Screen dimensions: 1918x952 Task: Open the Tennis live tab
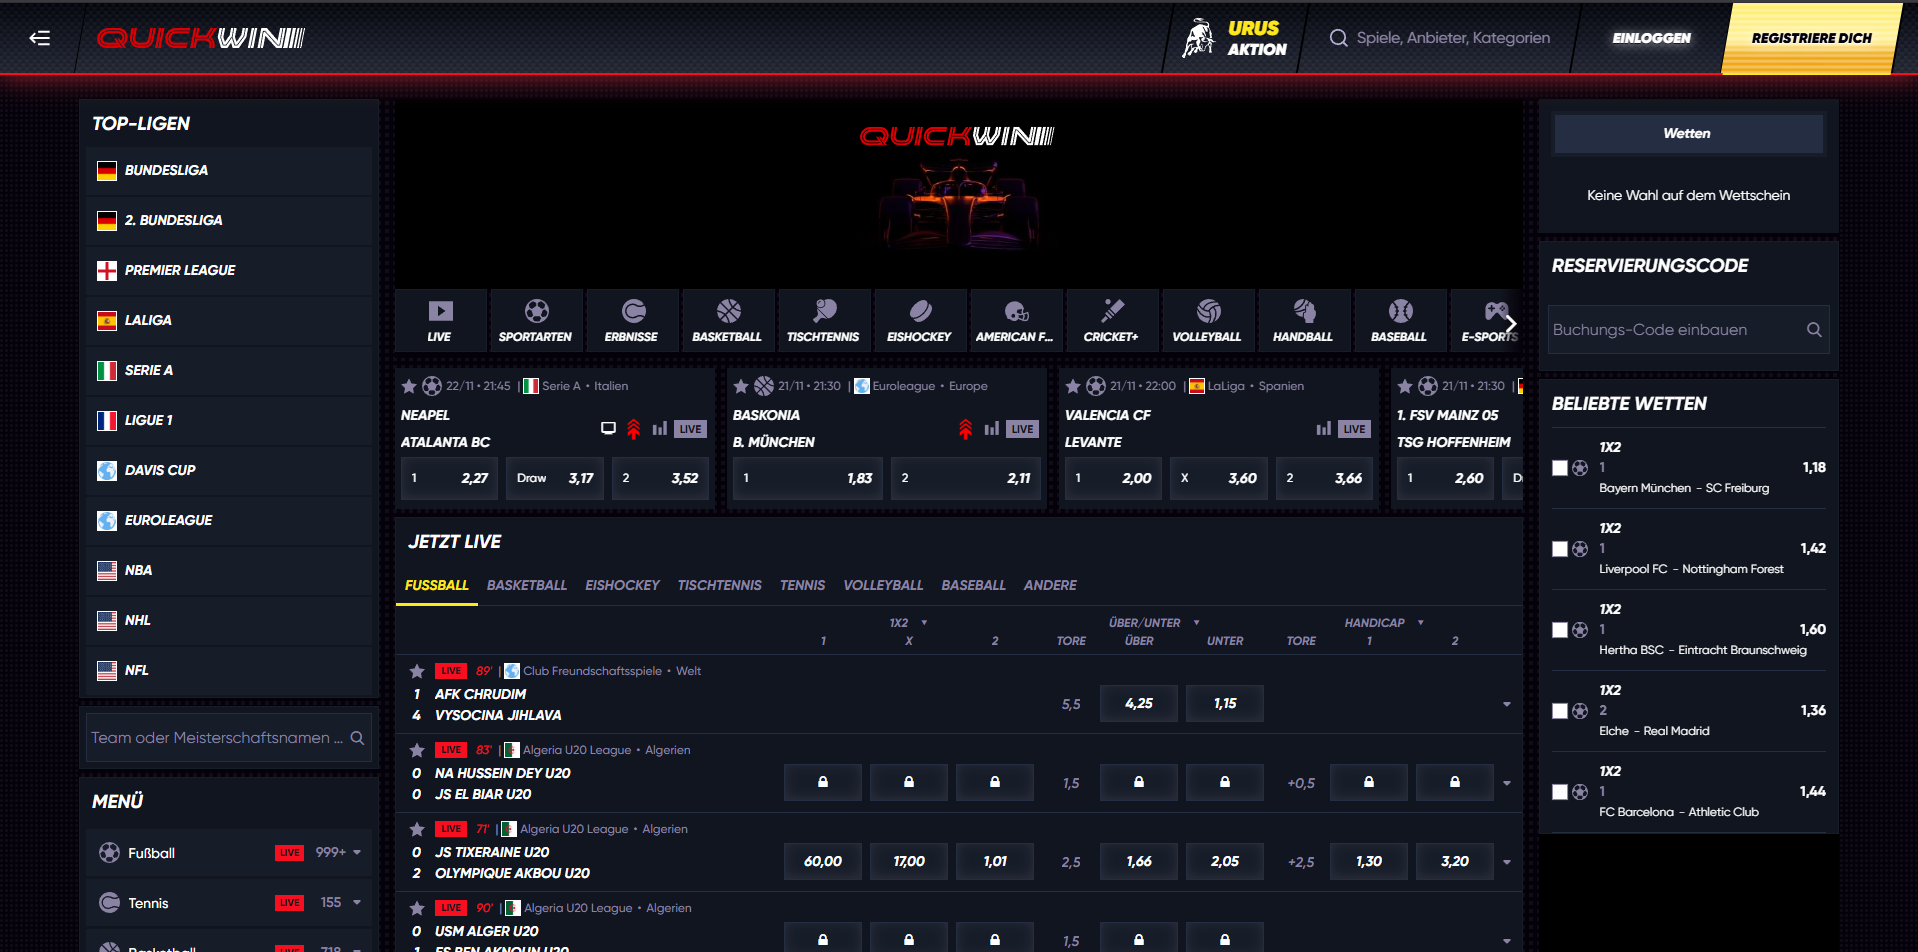coord(802,585)
